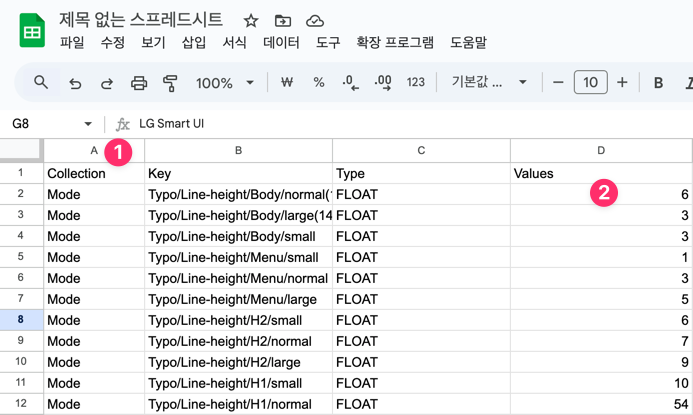Check the cloud save status icon
This screenshot has height=415, width=693.
(x=315, y=20)
